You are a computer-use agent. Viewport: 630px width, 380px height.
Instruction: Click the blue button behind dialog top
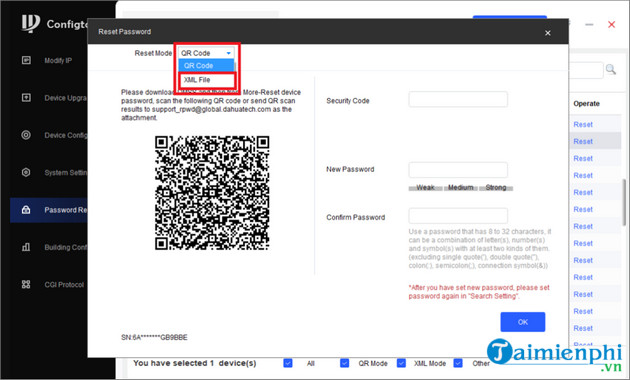point(509,17)
